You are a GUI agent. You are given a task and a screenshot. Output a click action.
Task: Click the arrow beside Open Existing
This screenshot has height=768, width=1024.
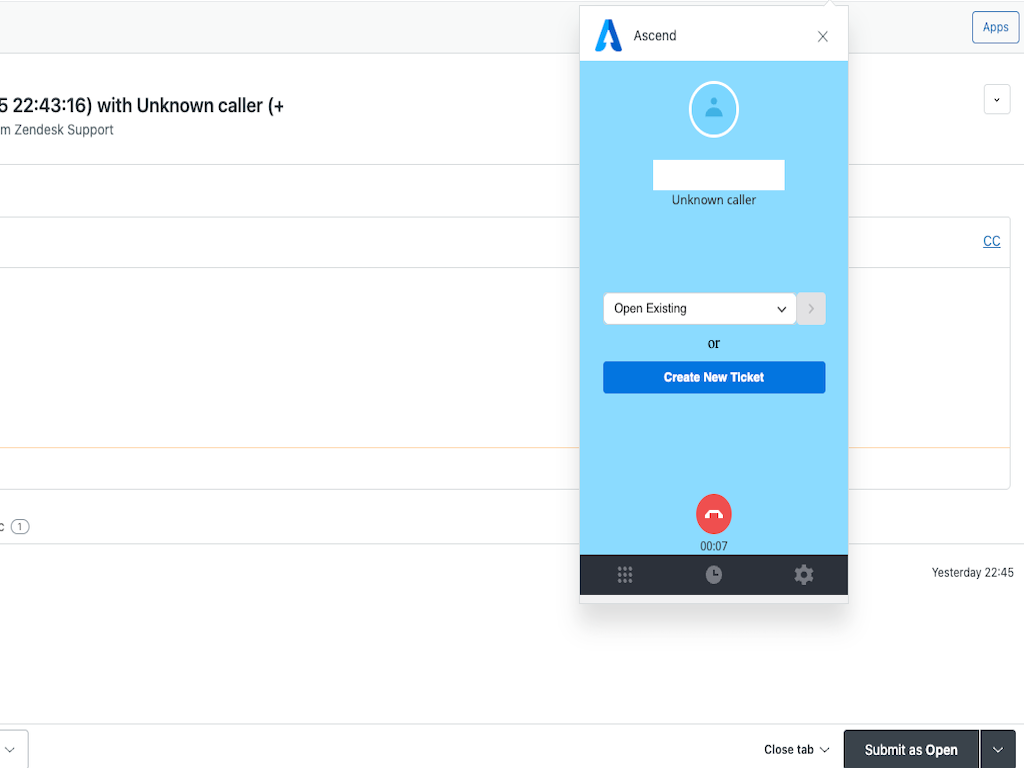click(x=811, y=308)
